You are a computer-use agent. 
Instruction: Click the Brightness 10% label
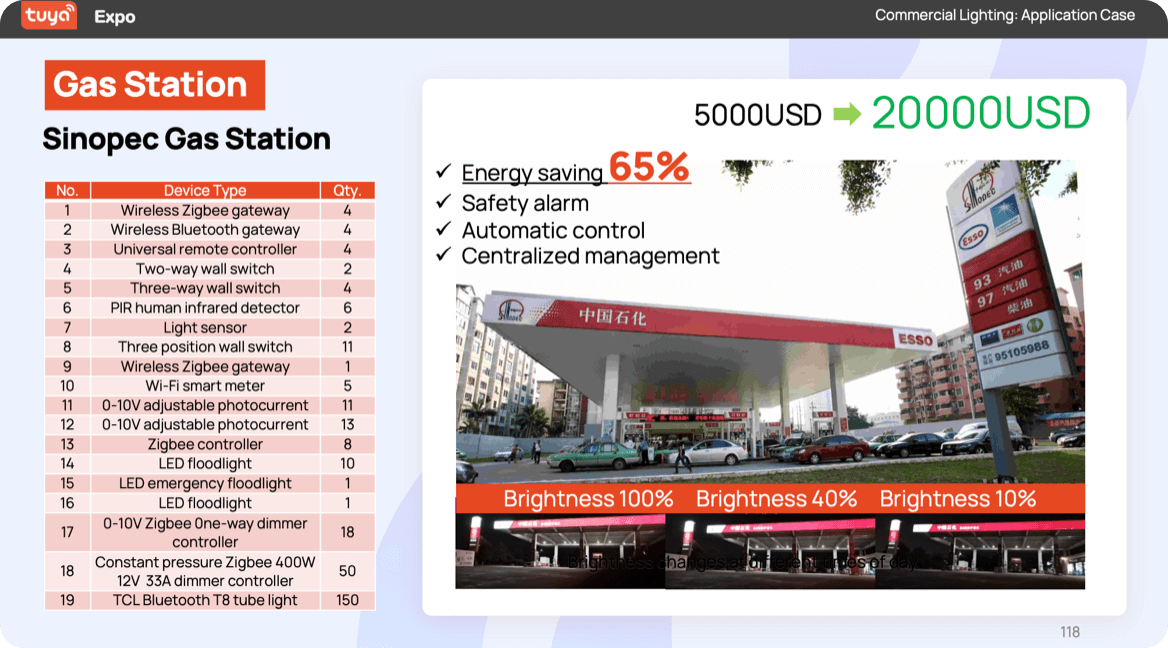click(x=958, y=498)
